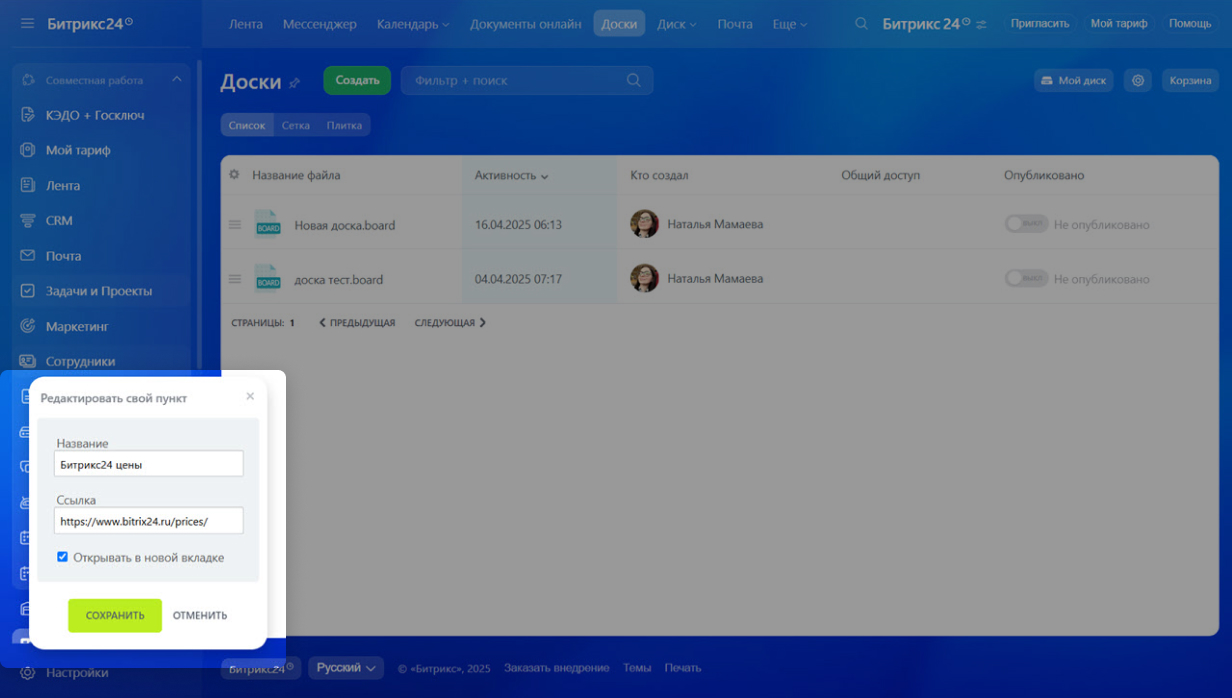Click the file icon of Новая доска.board

coord(268,224)
